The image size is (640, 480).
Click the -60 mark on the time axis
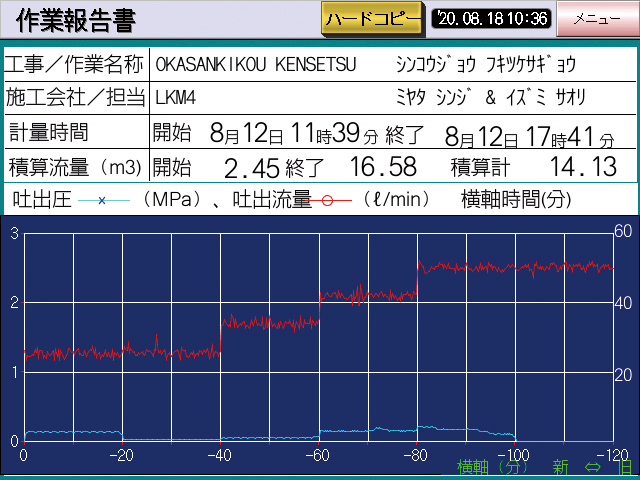[318, 456]
